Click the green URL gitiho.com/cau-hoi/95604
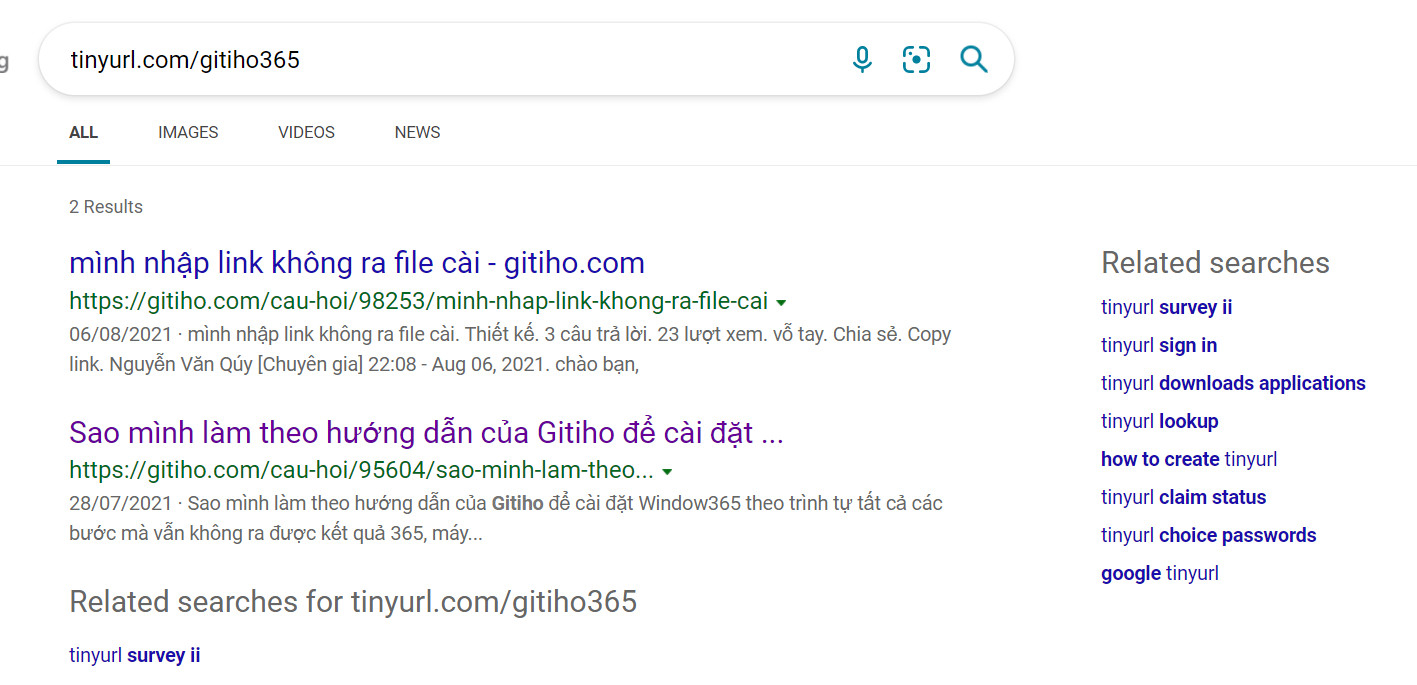 pyautogui.click(x=361, y=471)
